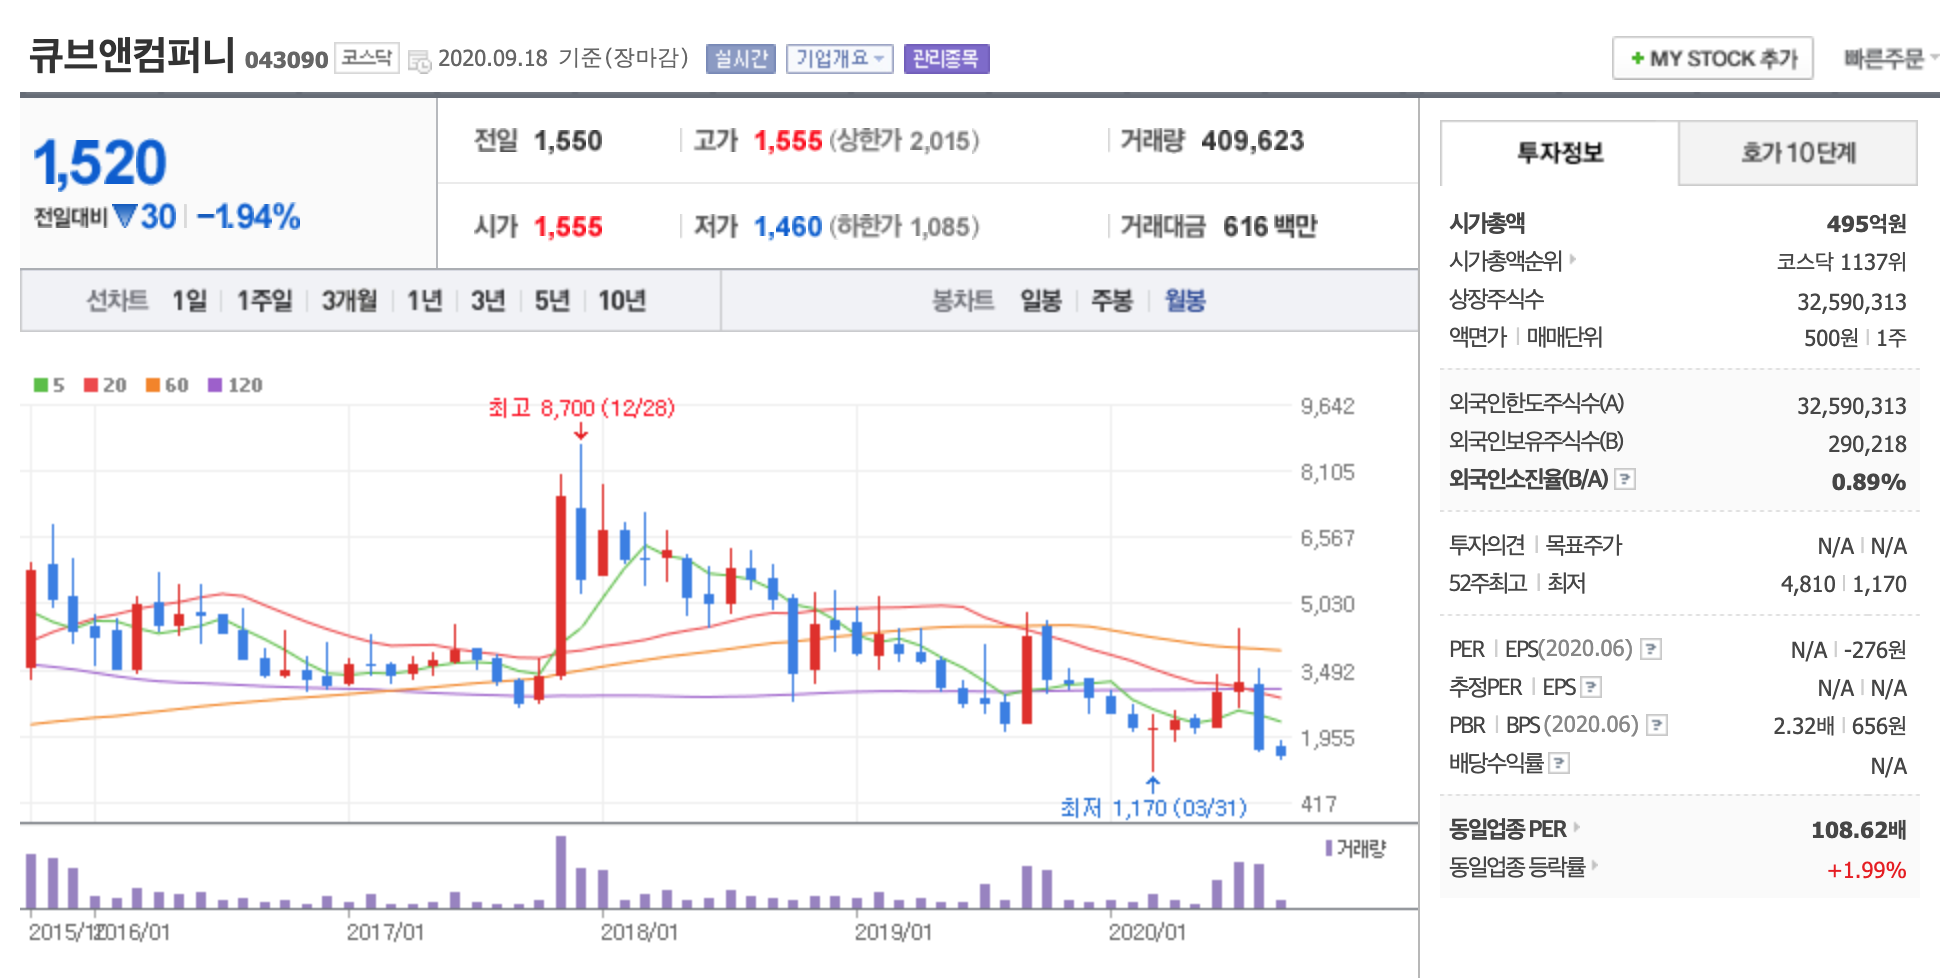The width and height of the screenshot is (1950, 978).
Task: Switch to the 호가10단계 tab
Action: [x=1798, y=153]
